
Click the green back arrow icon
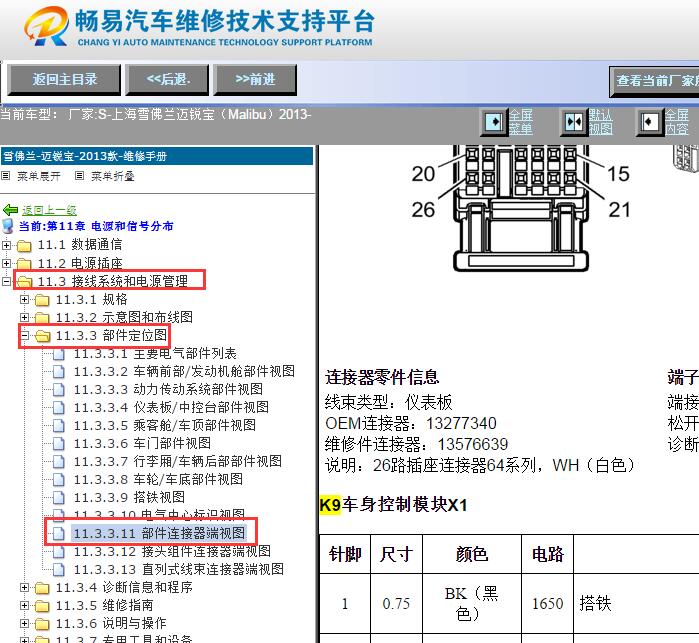click(x=10, y=210)
